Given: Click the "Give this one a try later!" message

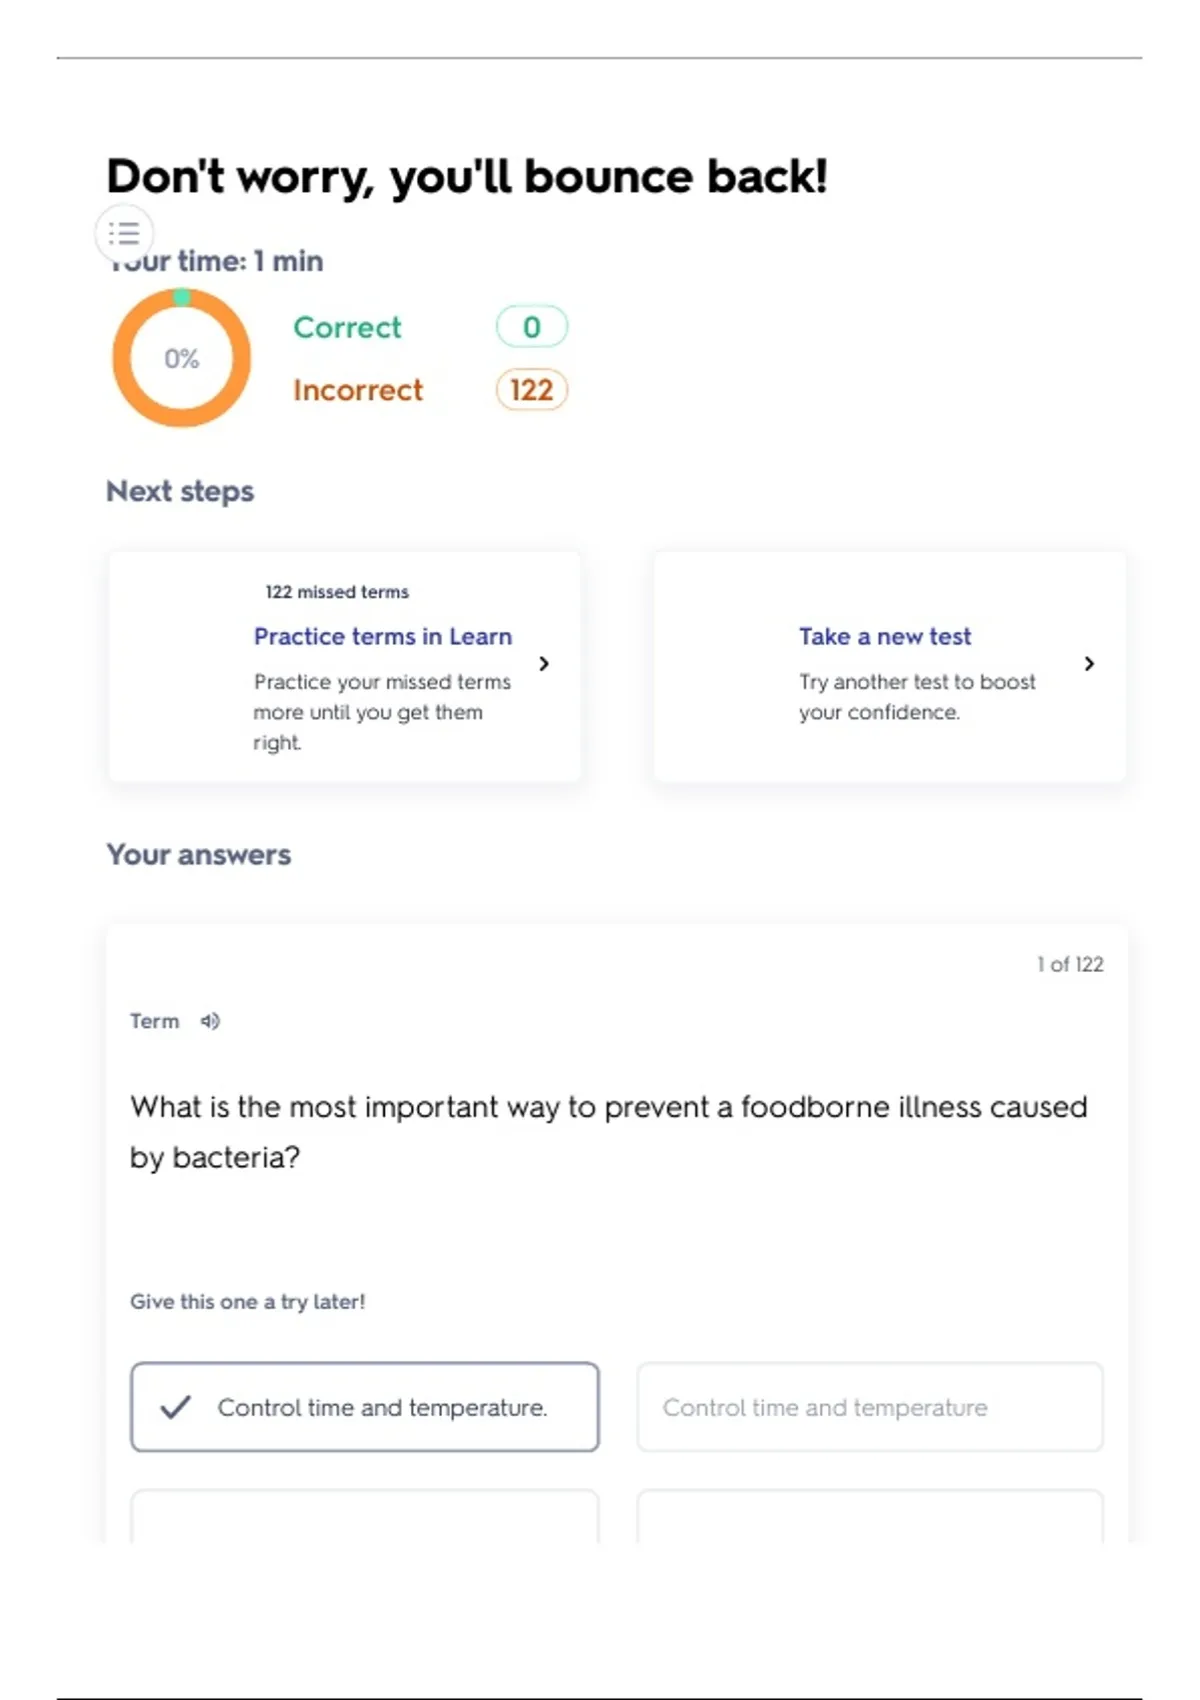Looking at the screenshot, I should click(x=247, y=1302).
